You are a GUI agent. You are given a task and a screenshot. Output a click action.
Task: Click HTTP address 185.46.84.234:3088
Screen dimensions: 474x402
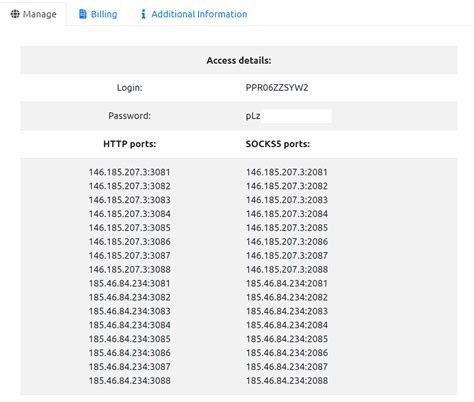pyautogui.click(x=130, y=381)
